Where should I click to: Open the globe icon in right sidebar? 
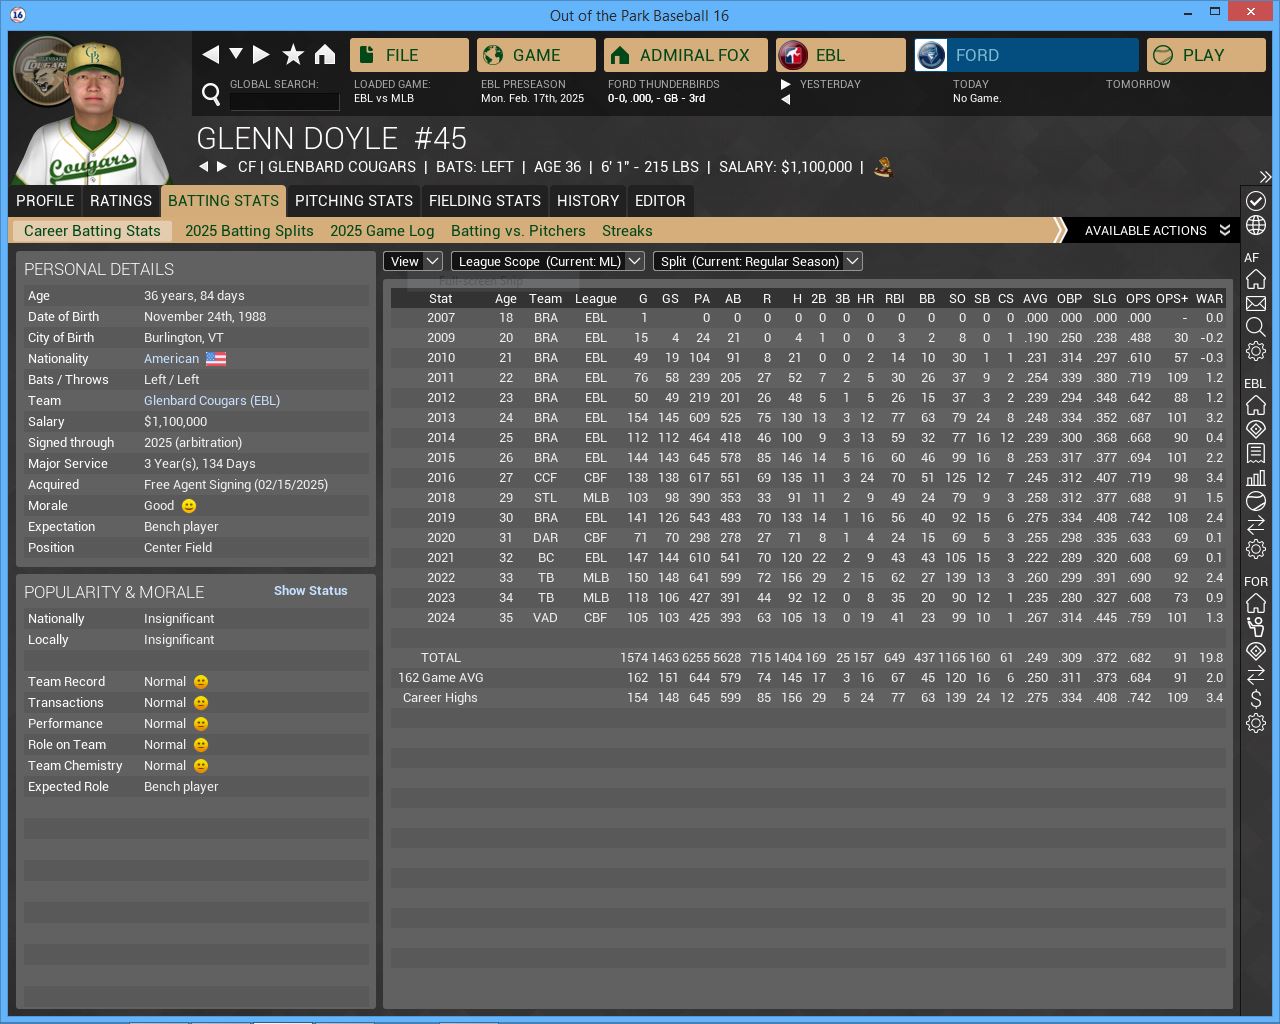click(x=1256, y=225)
